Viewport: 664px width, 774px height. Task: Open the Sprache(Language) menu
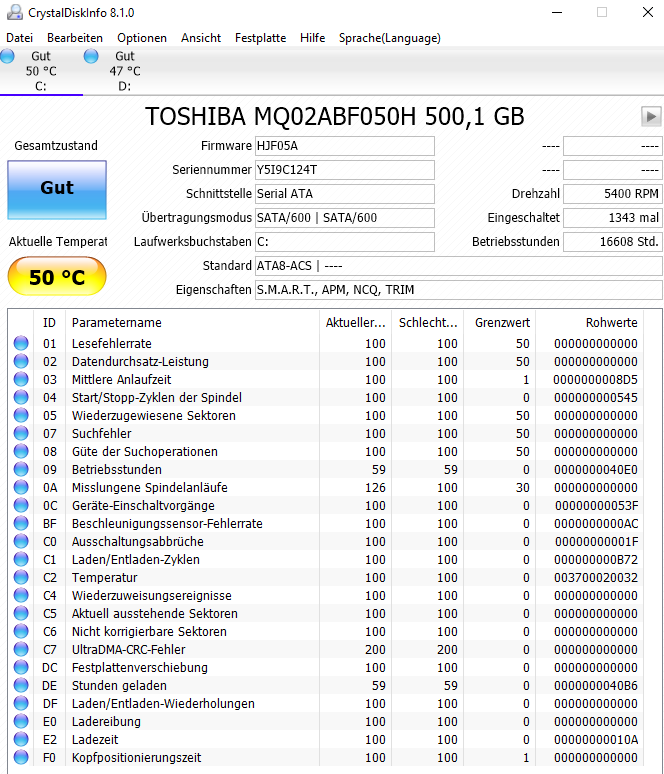(390, 38)
